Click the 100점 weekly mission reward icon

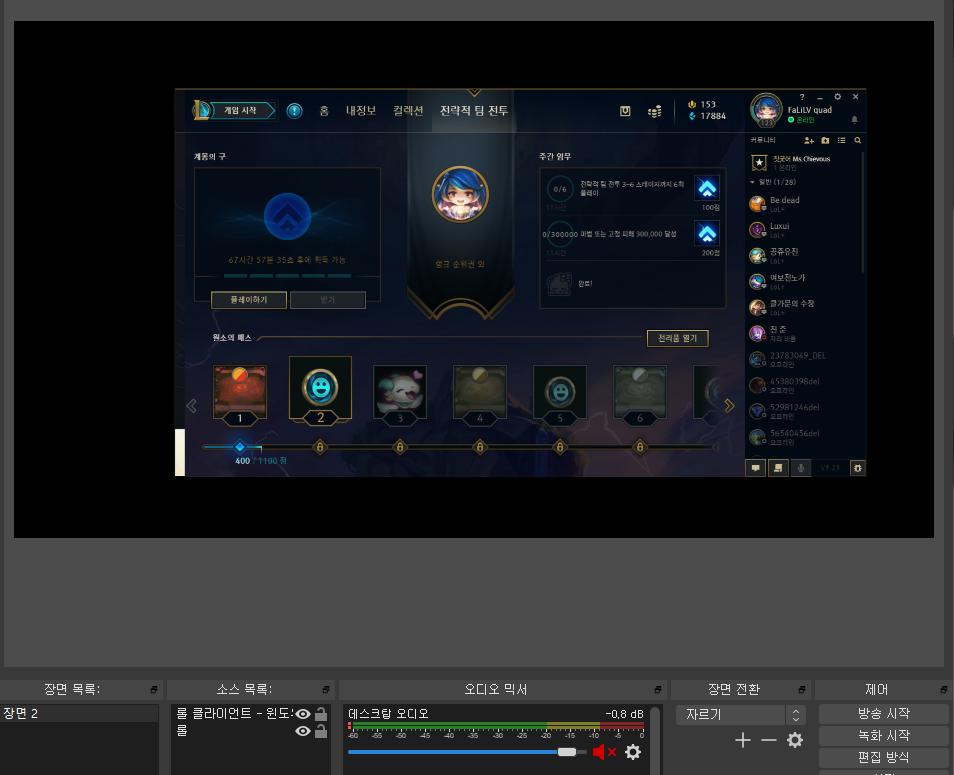[x=707, y=189]
